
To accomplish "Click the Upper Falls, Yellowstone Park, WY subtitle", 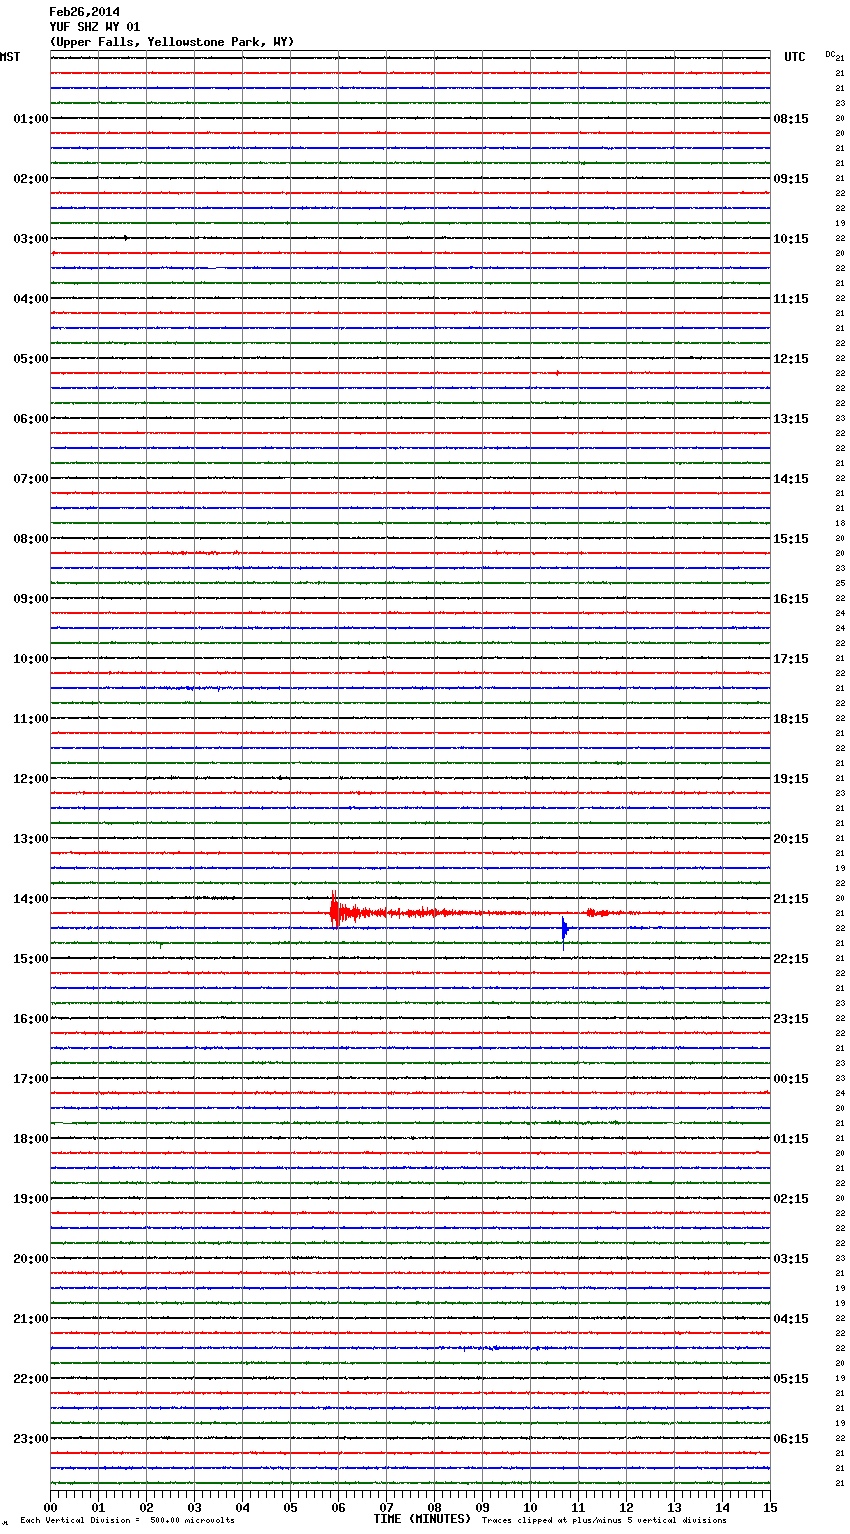I will [172, 42].
